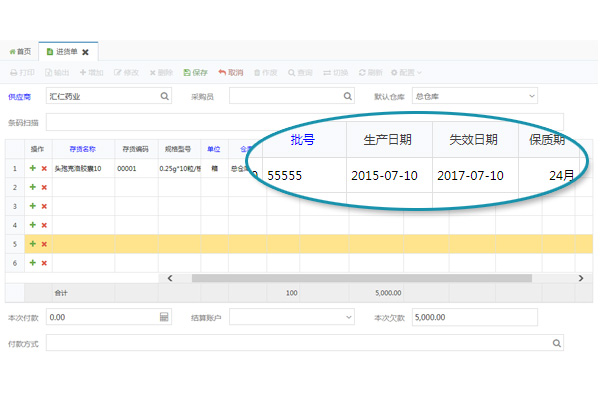Switch to the 首页 home tab
The width and height of the screenshot is (600, 400).
click(20, 52)
